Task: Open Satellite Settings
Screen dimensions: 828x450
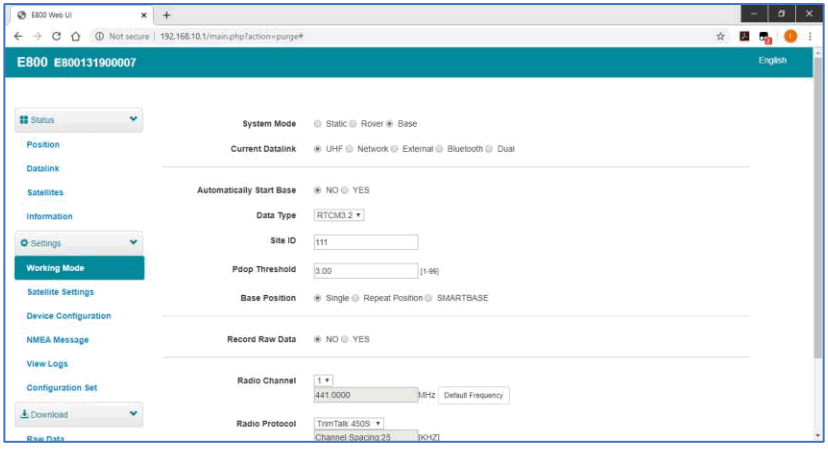Action: pos(60,292)
